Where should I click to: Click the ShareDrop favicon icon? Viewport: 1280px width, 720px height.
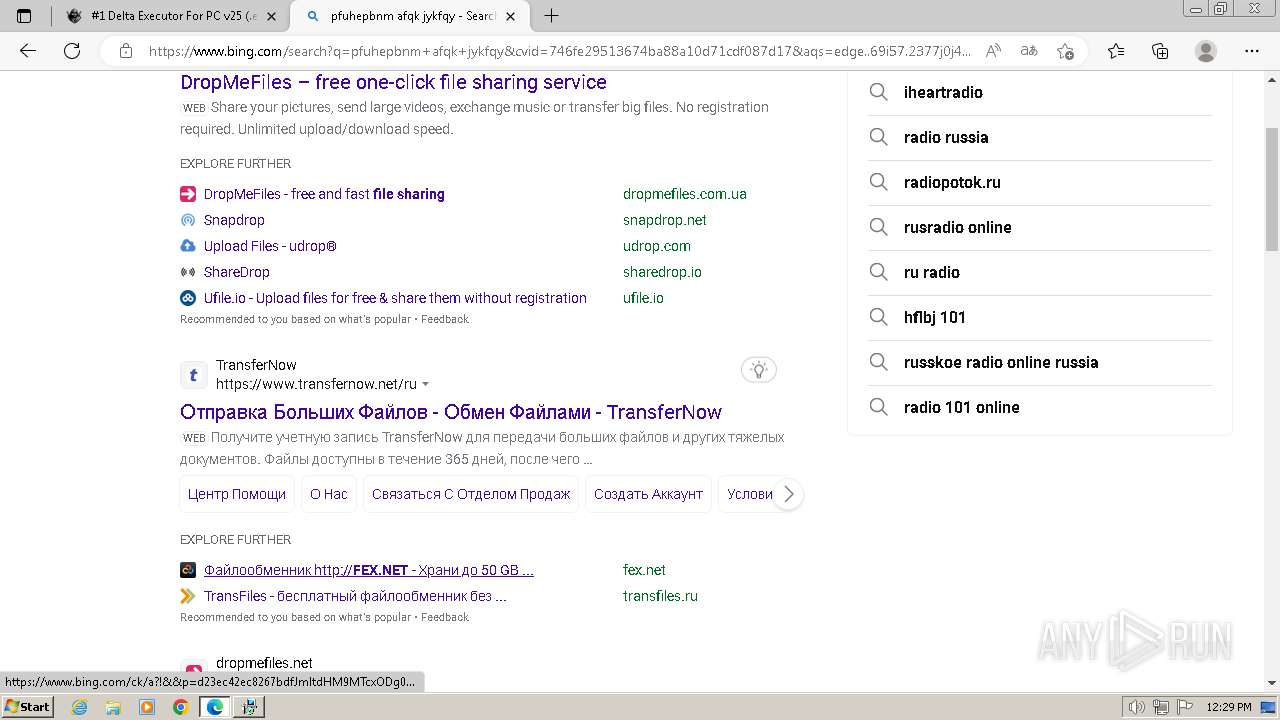point(188,272)
